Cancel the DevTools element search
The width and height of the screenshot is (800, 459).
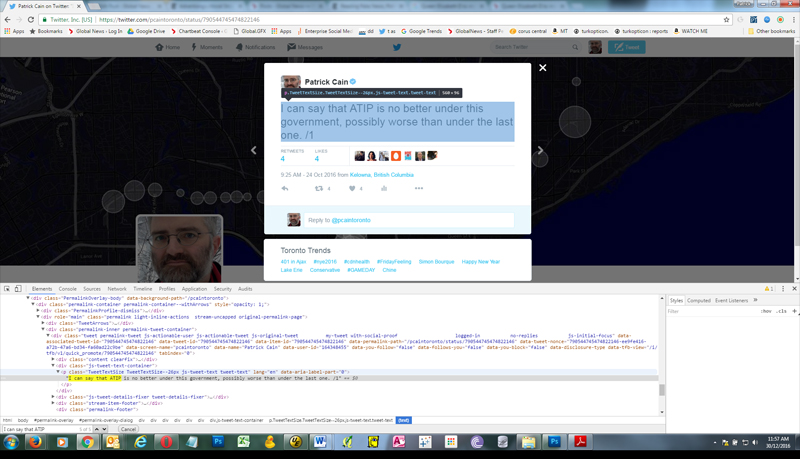click(129, 429)
